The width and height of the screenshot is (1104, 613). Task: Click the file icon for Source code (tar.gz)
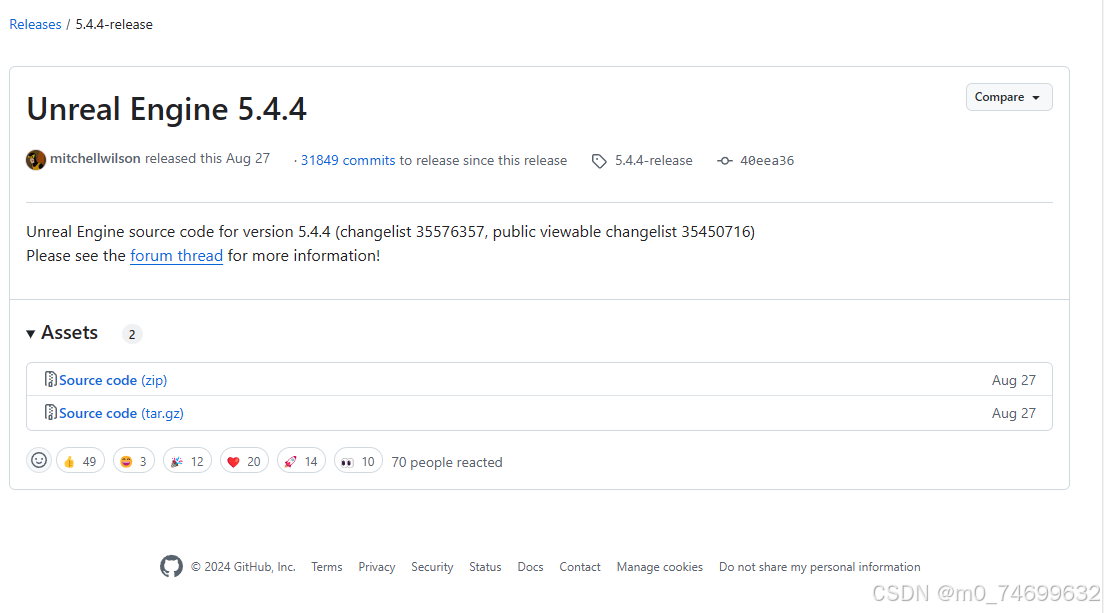(50, 412)
